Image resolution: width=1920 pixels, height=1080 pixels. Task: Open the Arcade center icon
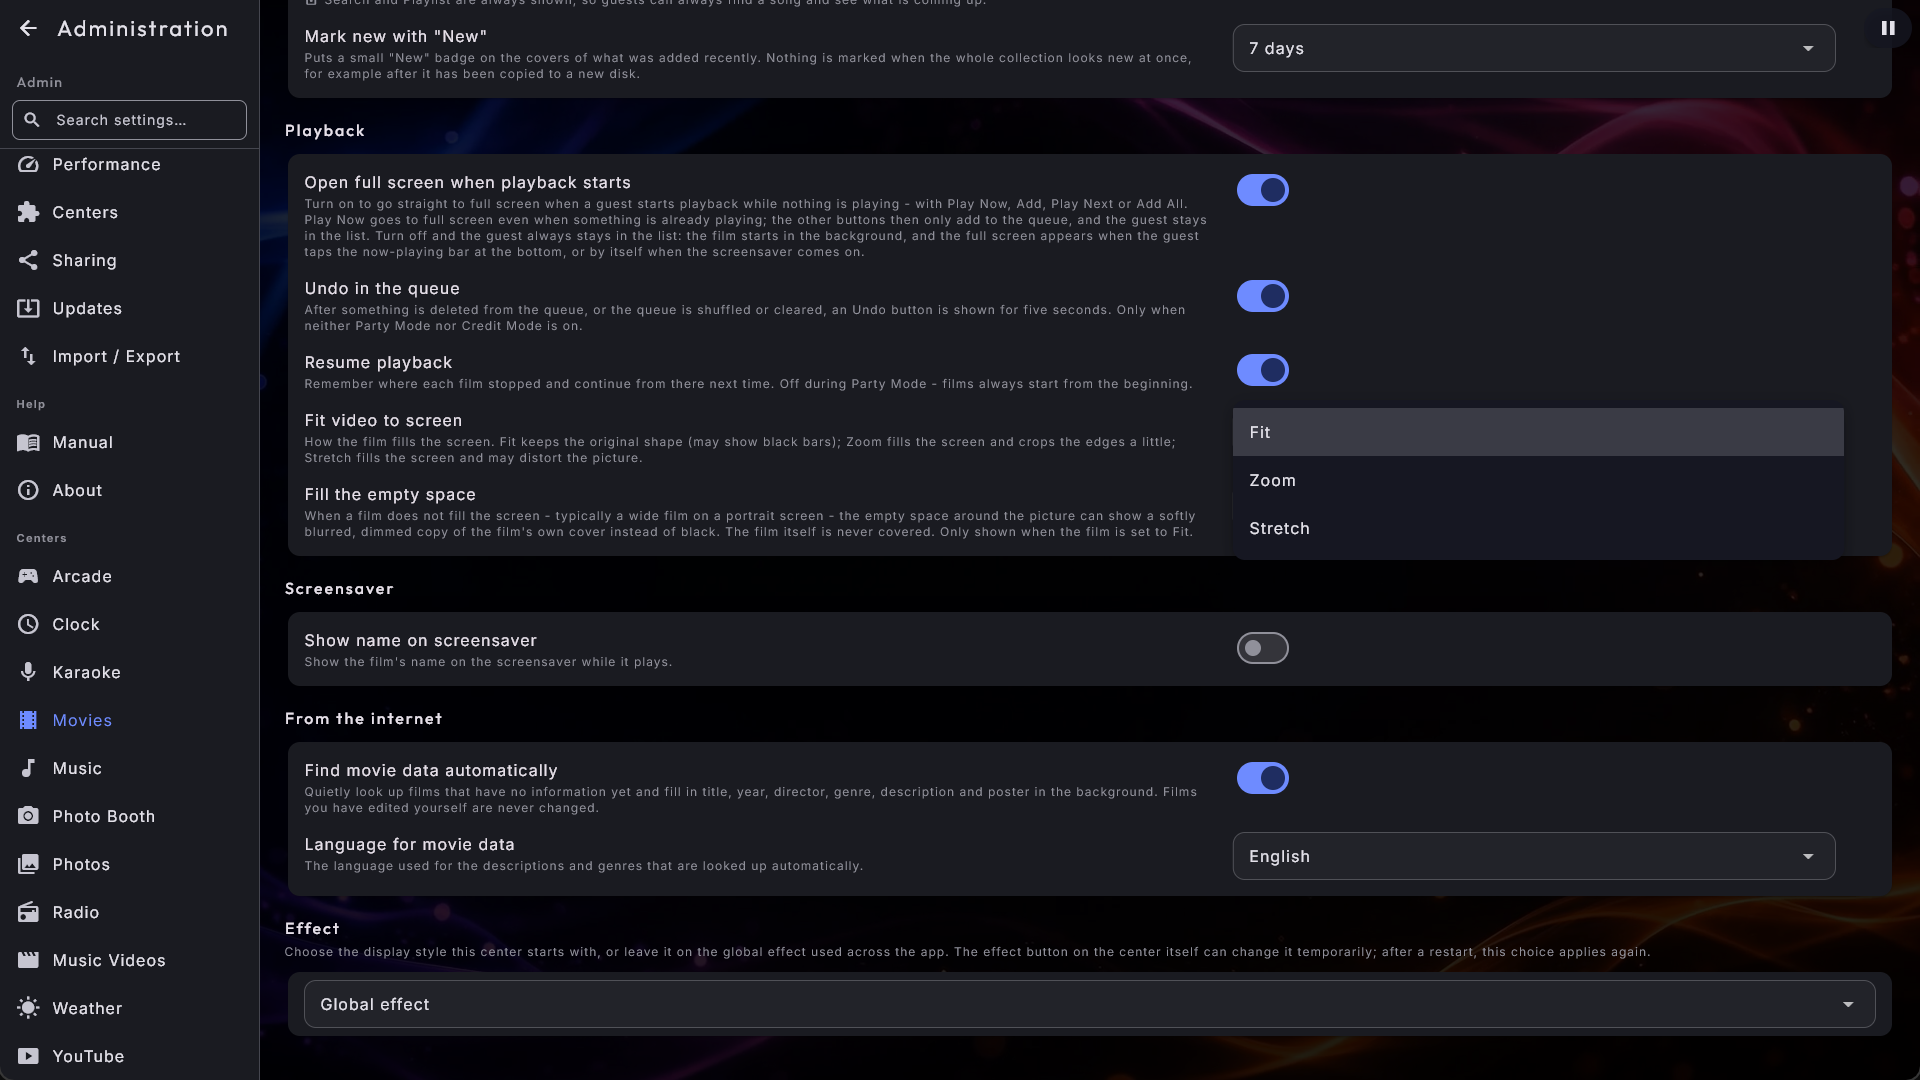(x=28, y=576)
